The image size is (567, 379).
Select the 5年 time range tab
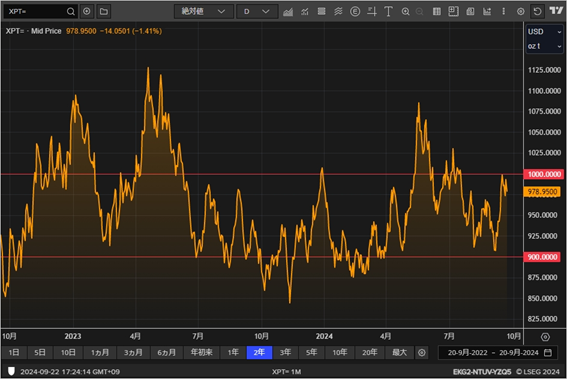[x=311, y=352]
